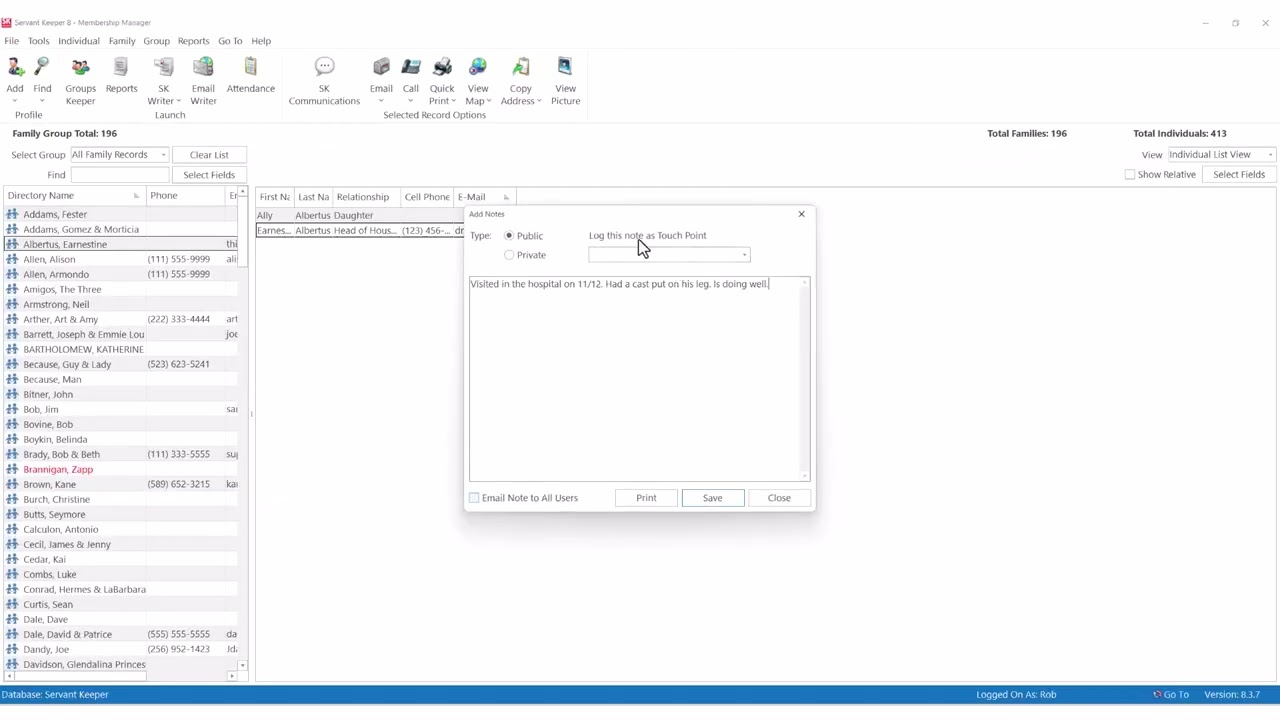Viewport: 1280px width, 720px height.
Task: Open the Help menu
Action: 261,41
